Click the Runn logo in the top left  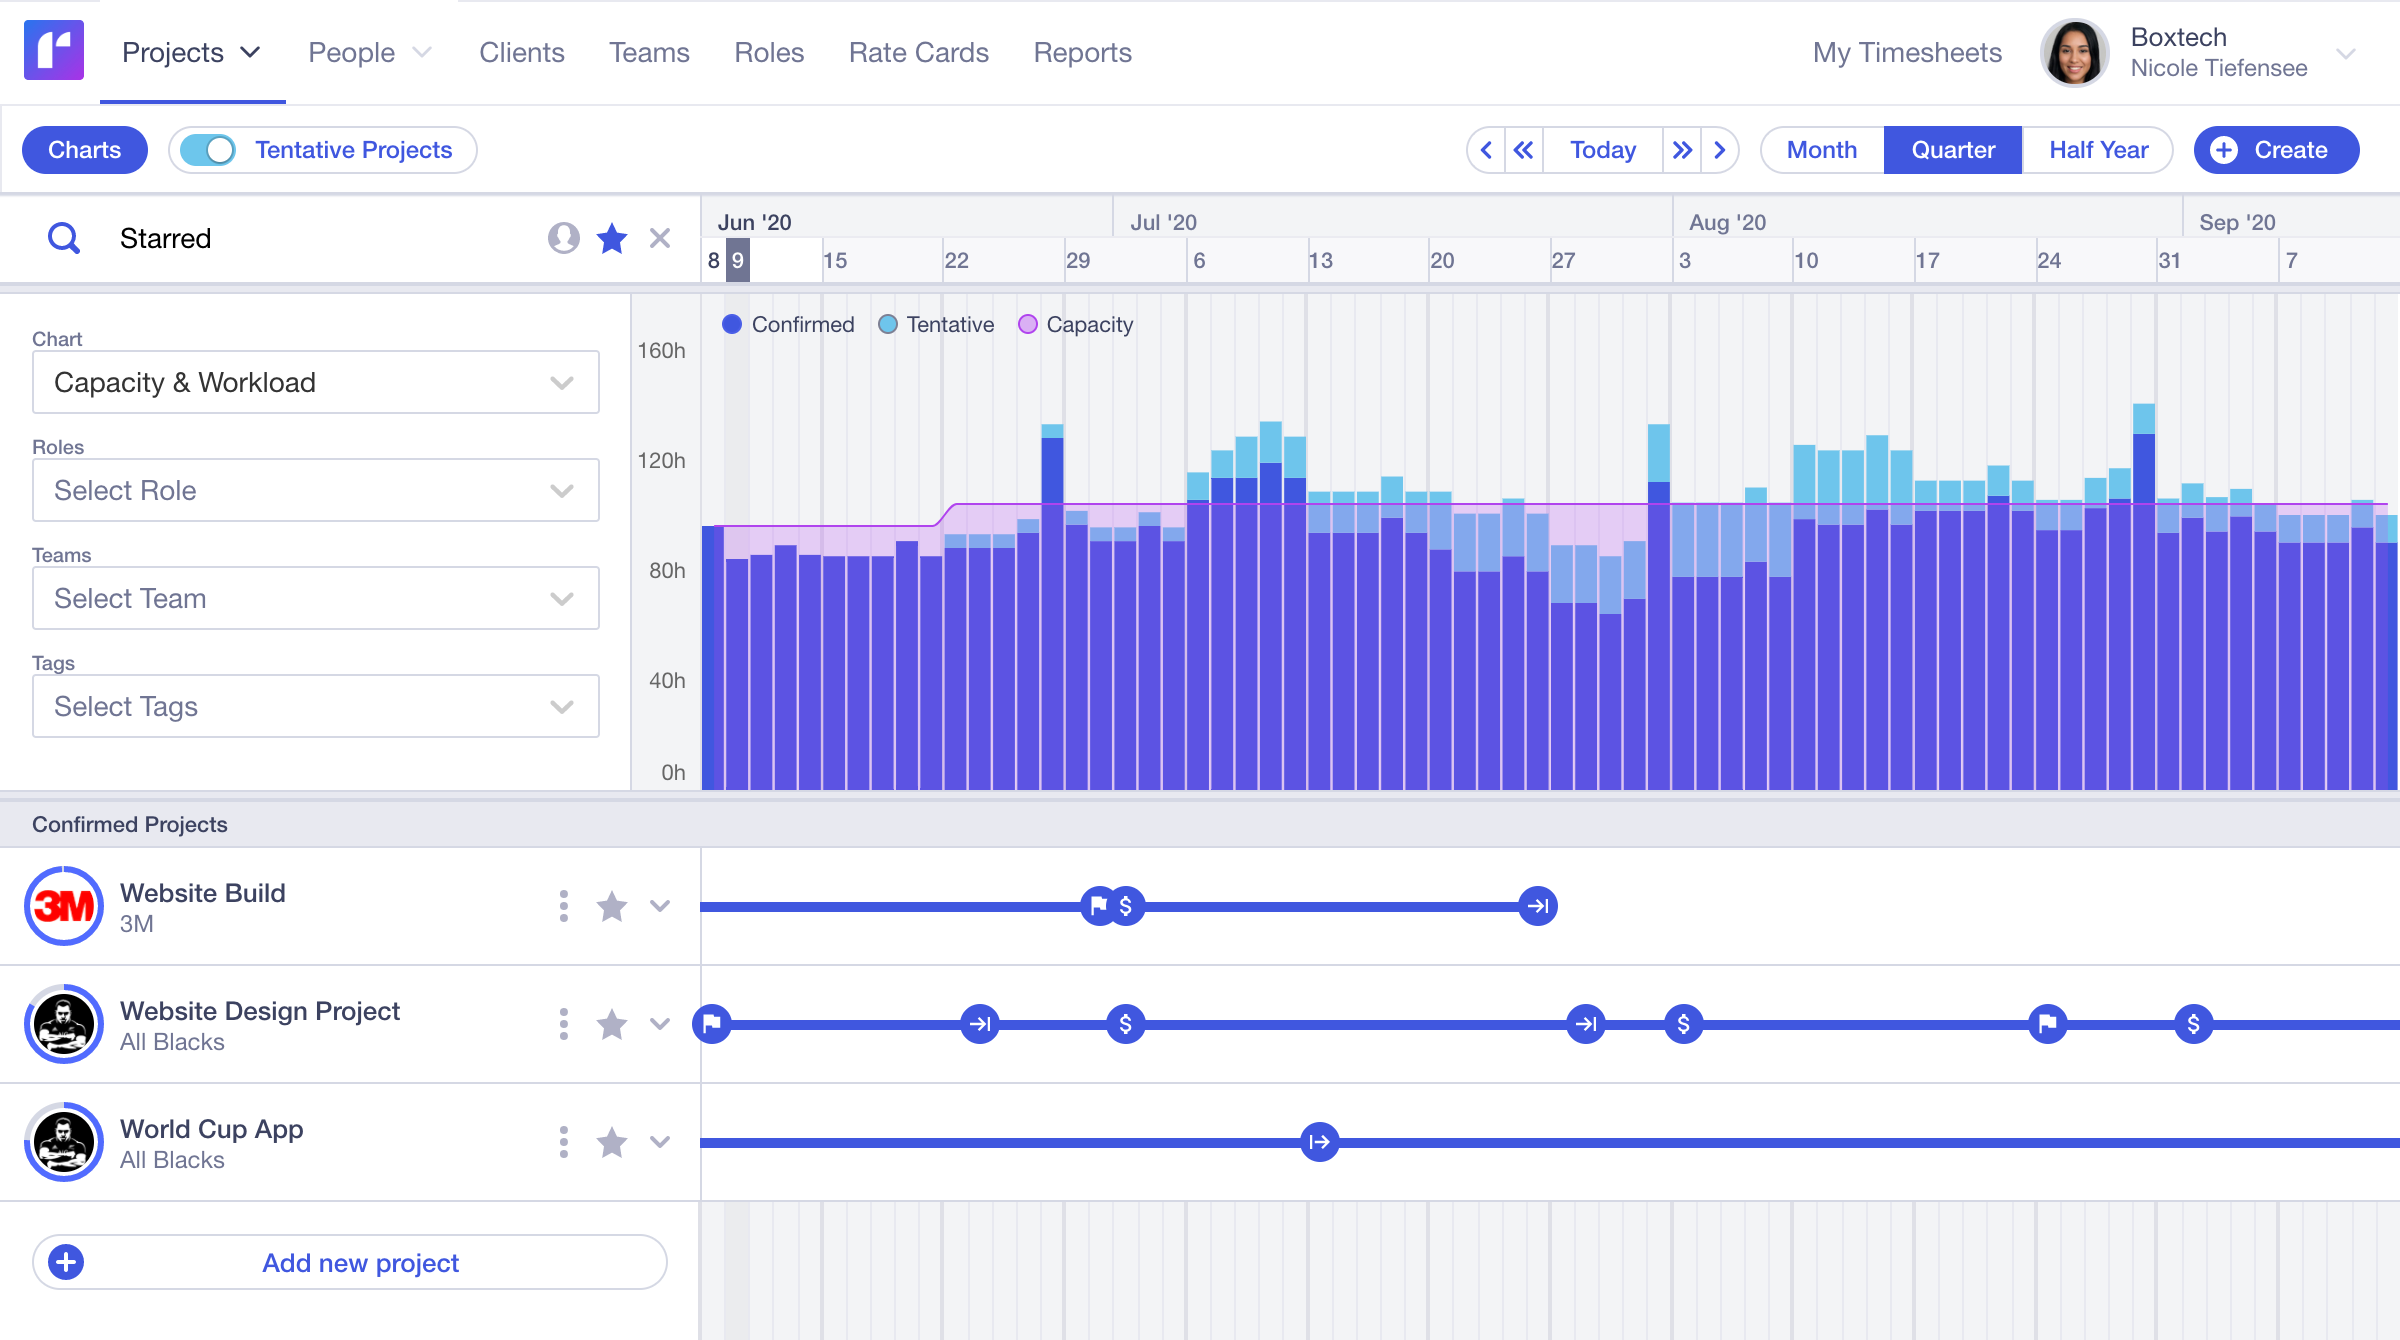coord(53,51)
